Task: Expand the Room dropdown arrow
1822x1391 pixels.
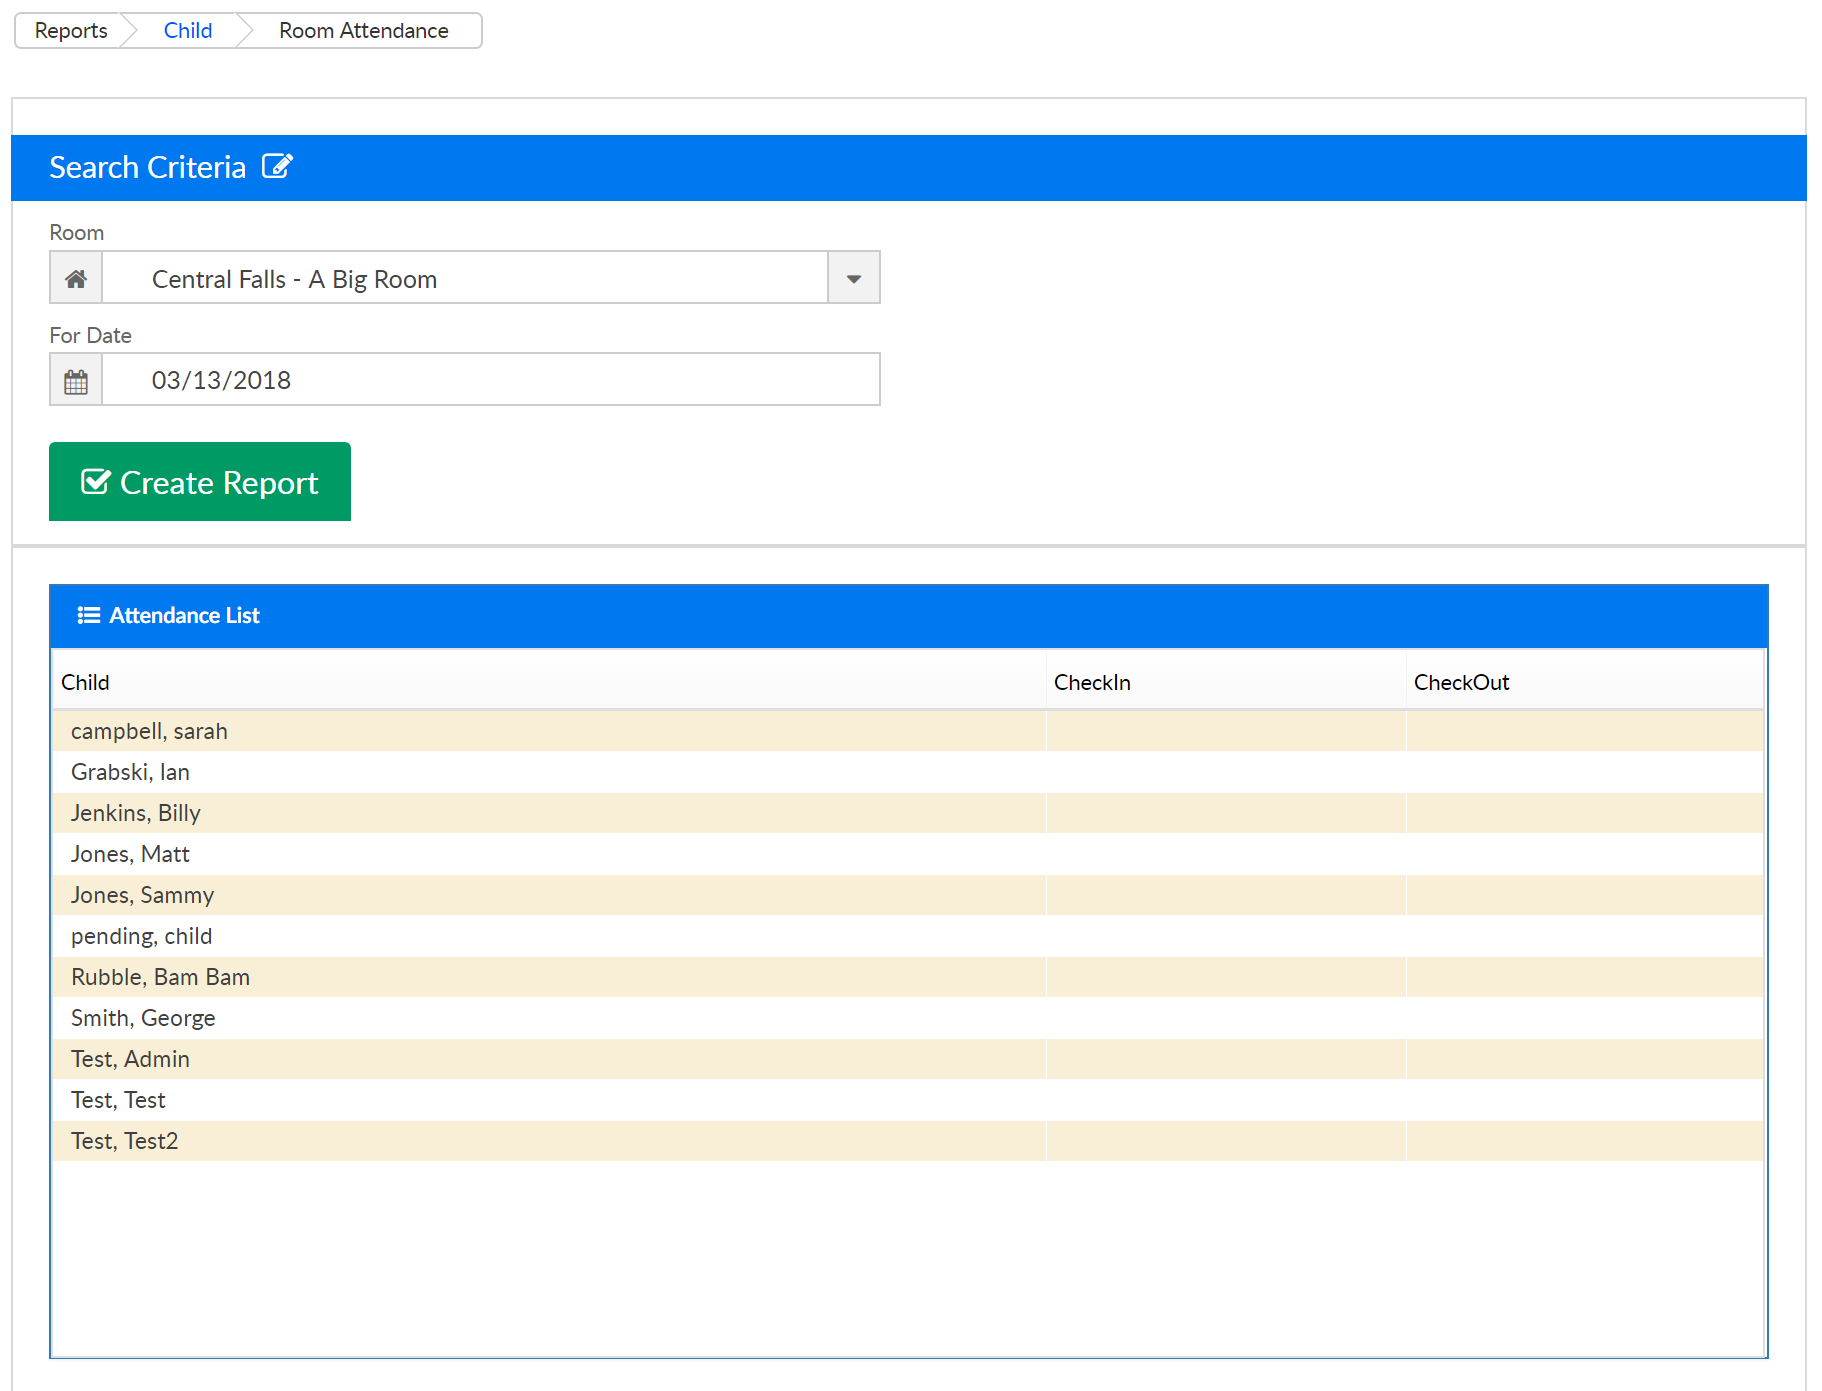Action: [x=854, y=278]
